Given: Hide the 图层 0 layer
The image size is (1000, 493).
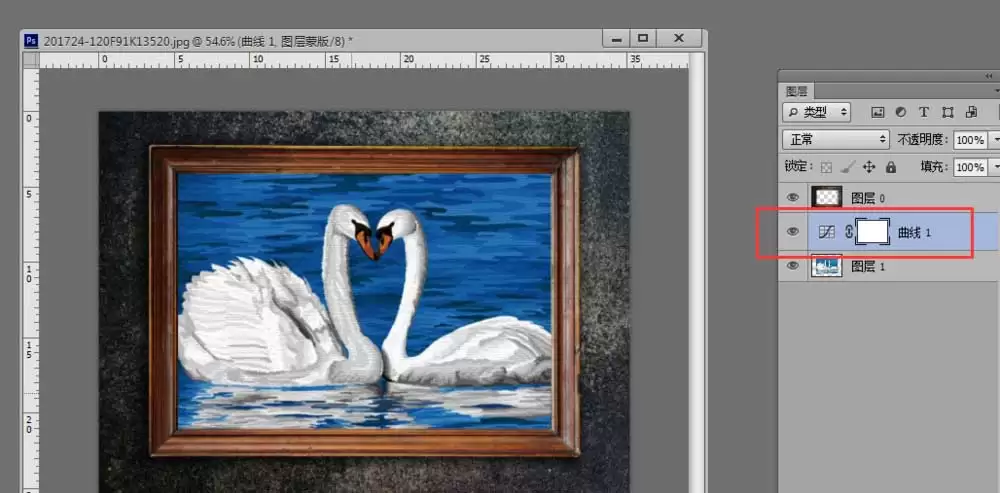Looking at the screenshot, I should [793, 198].
